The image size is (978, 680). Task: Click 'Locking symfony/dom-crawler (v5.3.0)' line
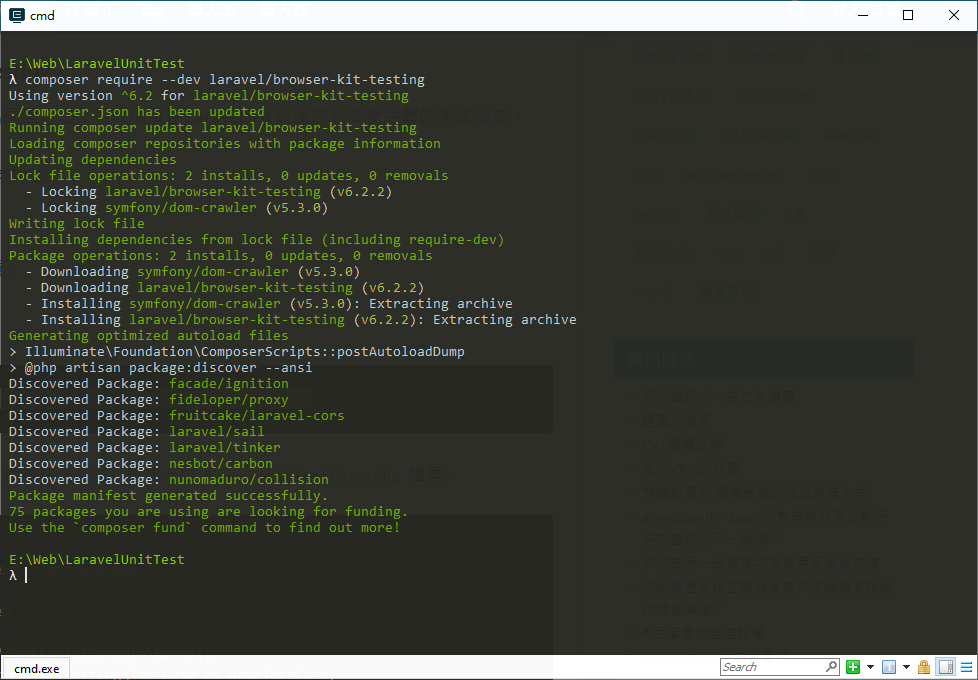point(184,208)
